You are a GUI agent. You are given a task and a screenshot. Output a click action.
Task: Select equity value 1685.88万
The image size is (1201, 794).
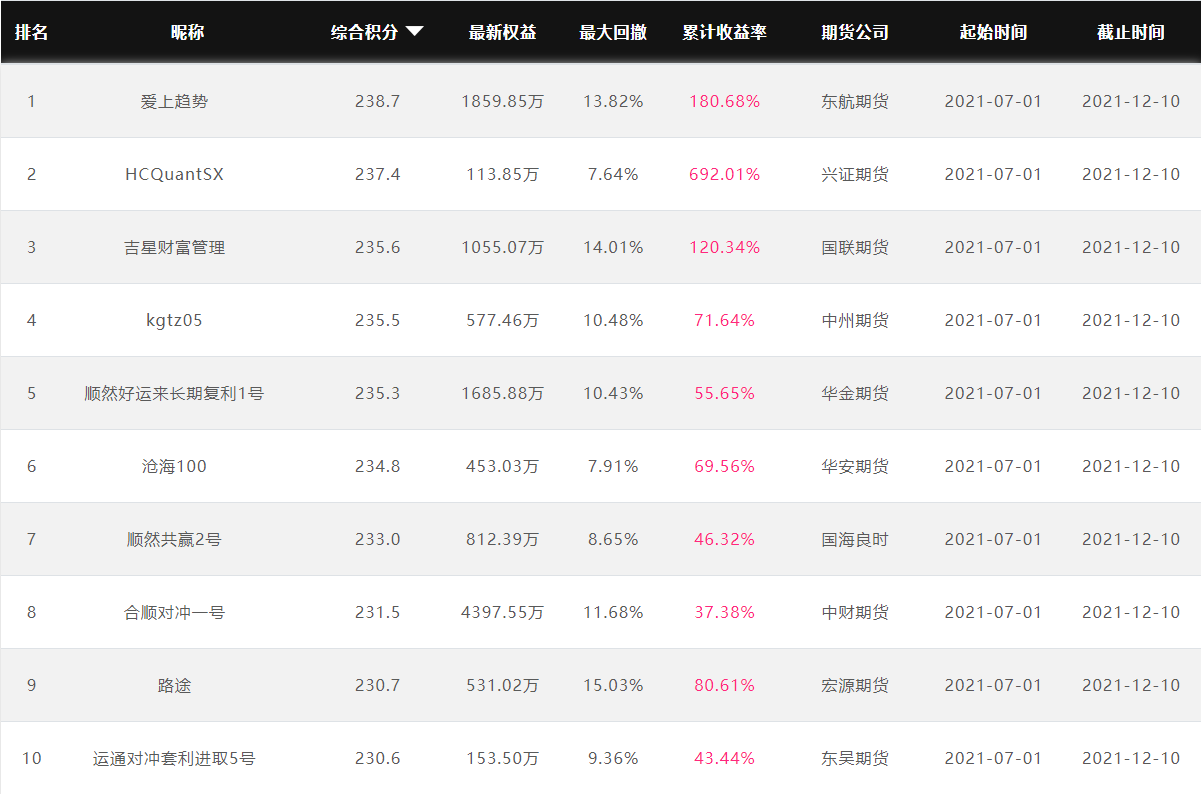point(503,393)
